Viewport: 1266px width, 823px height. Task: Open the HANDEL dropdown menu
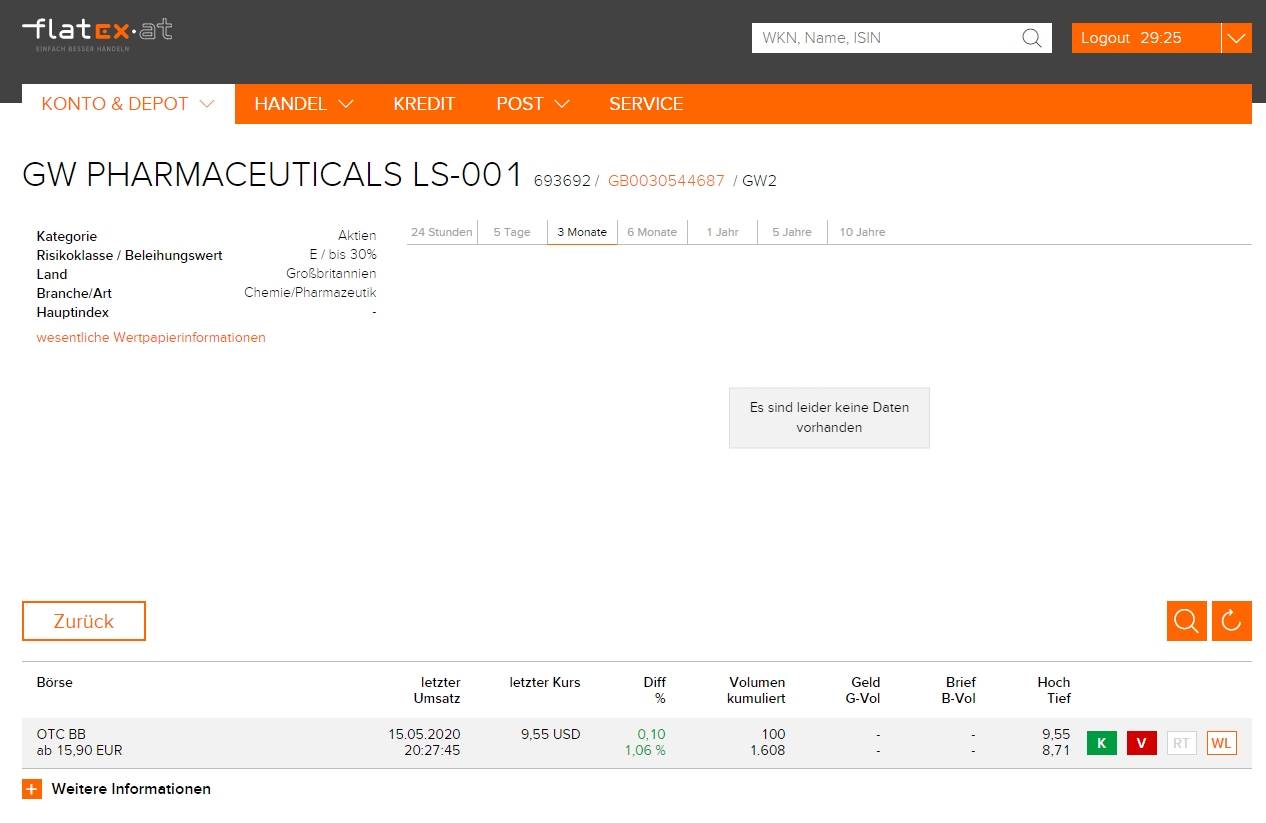(304, 104)
